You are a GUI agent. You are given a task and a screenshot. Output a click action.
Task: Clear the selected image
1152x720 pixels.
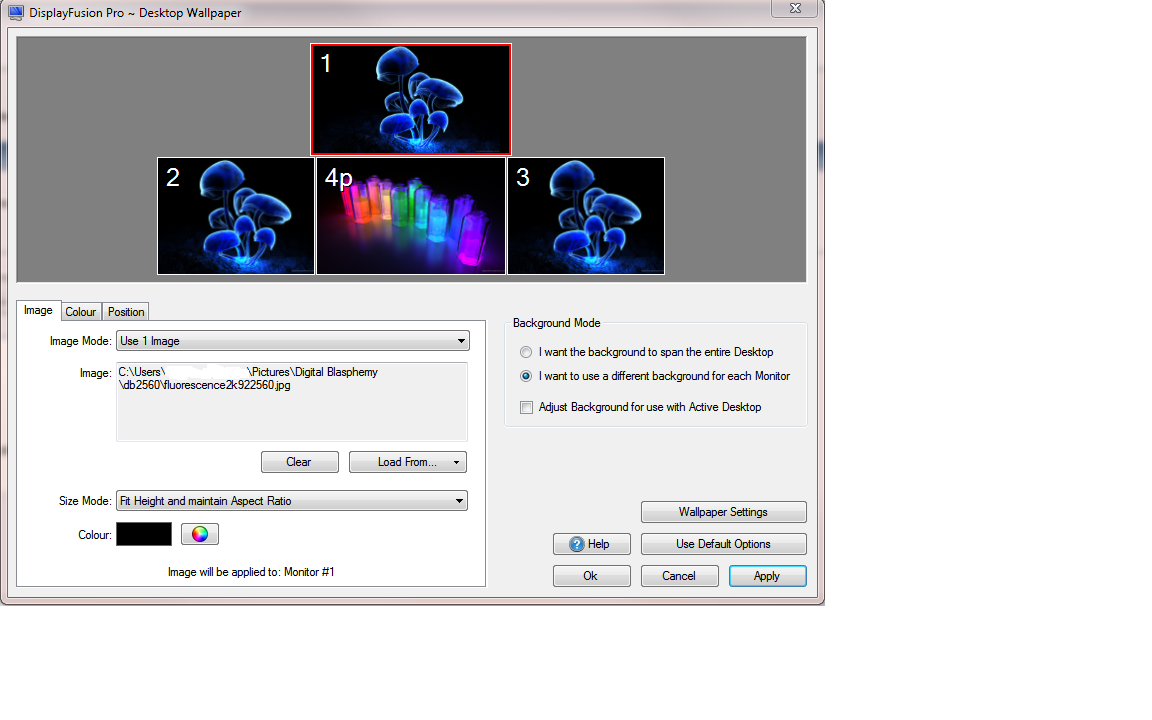299,462
